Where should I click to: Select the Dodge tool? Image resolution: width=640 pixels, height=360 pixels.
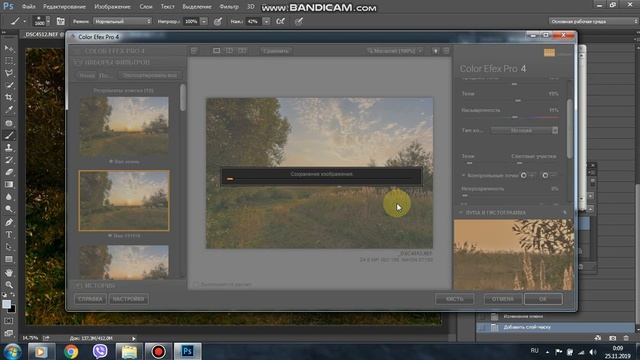tap(9, 209)
